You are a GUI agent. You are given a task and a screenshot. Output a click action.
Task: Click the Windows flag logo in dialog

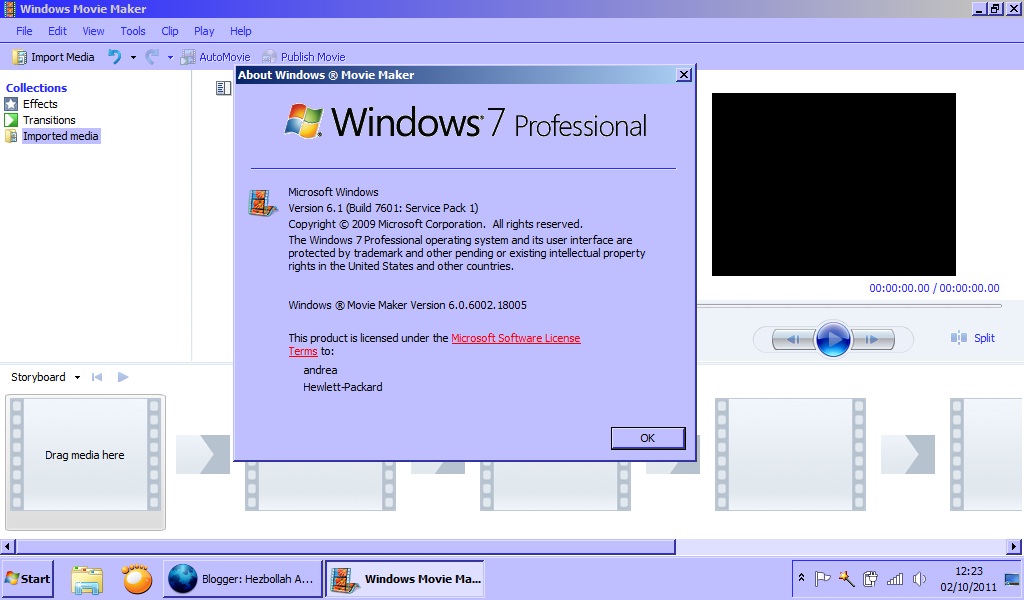[304, 121]
